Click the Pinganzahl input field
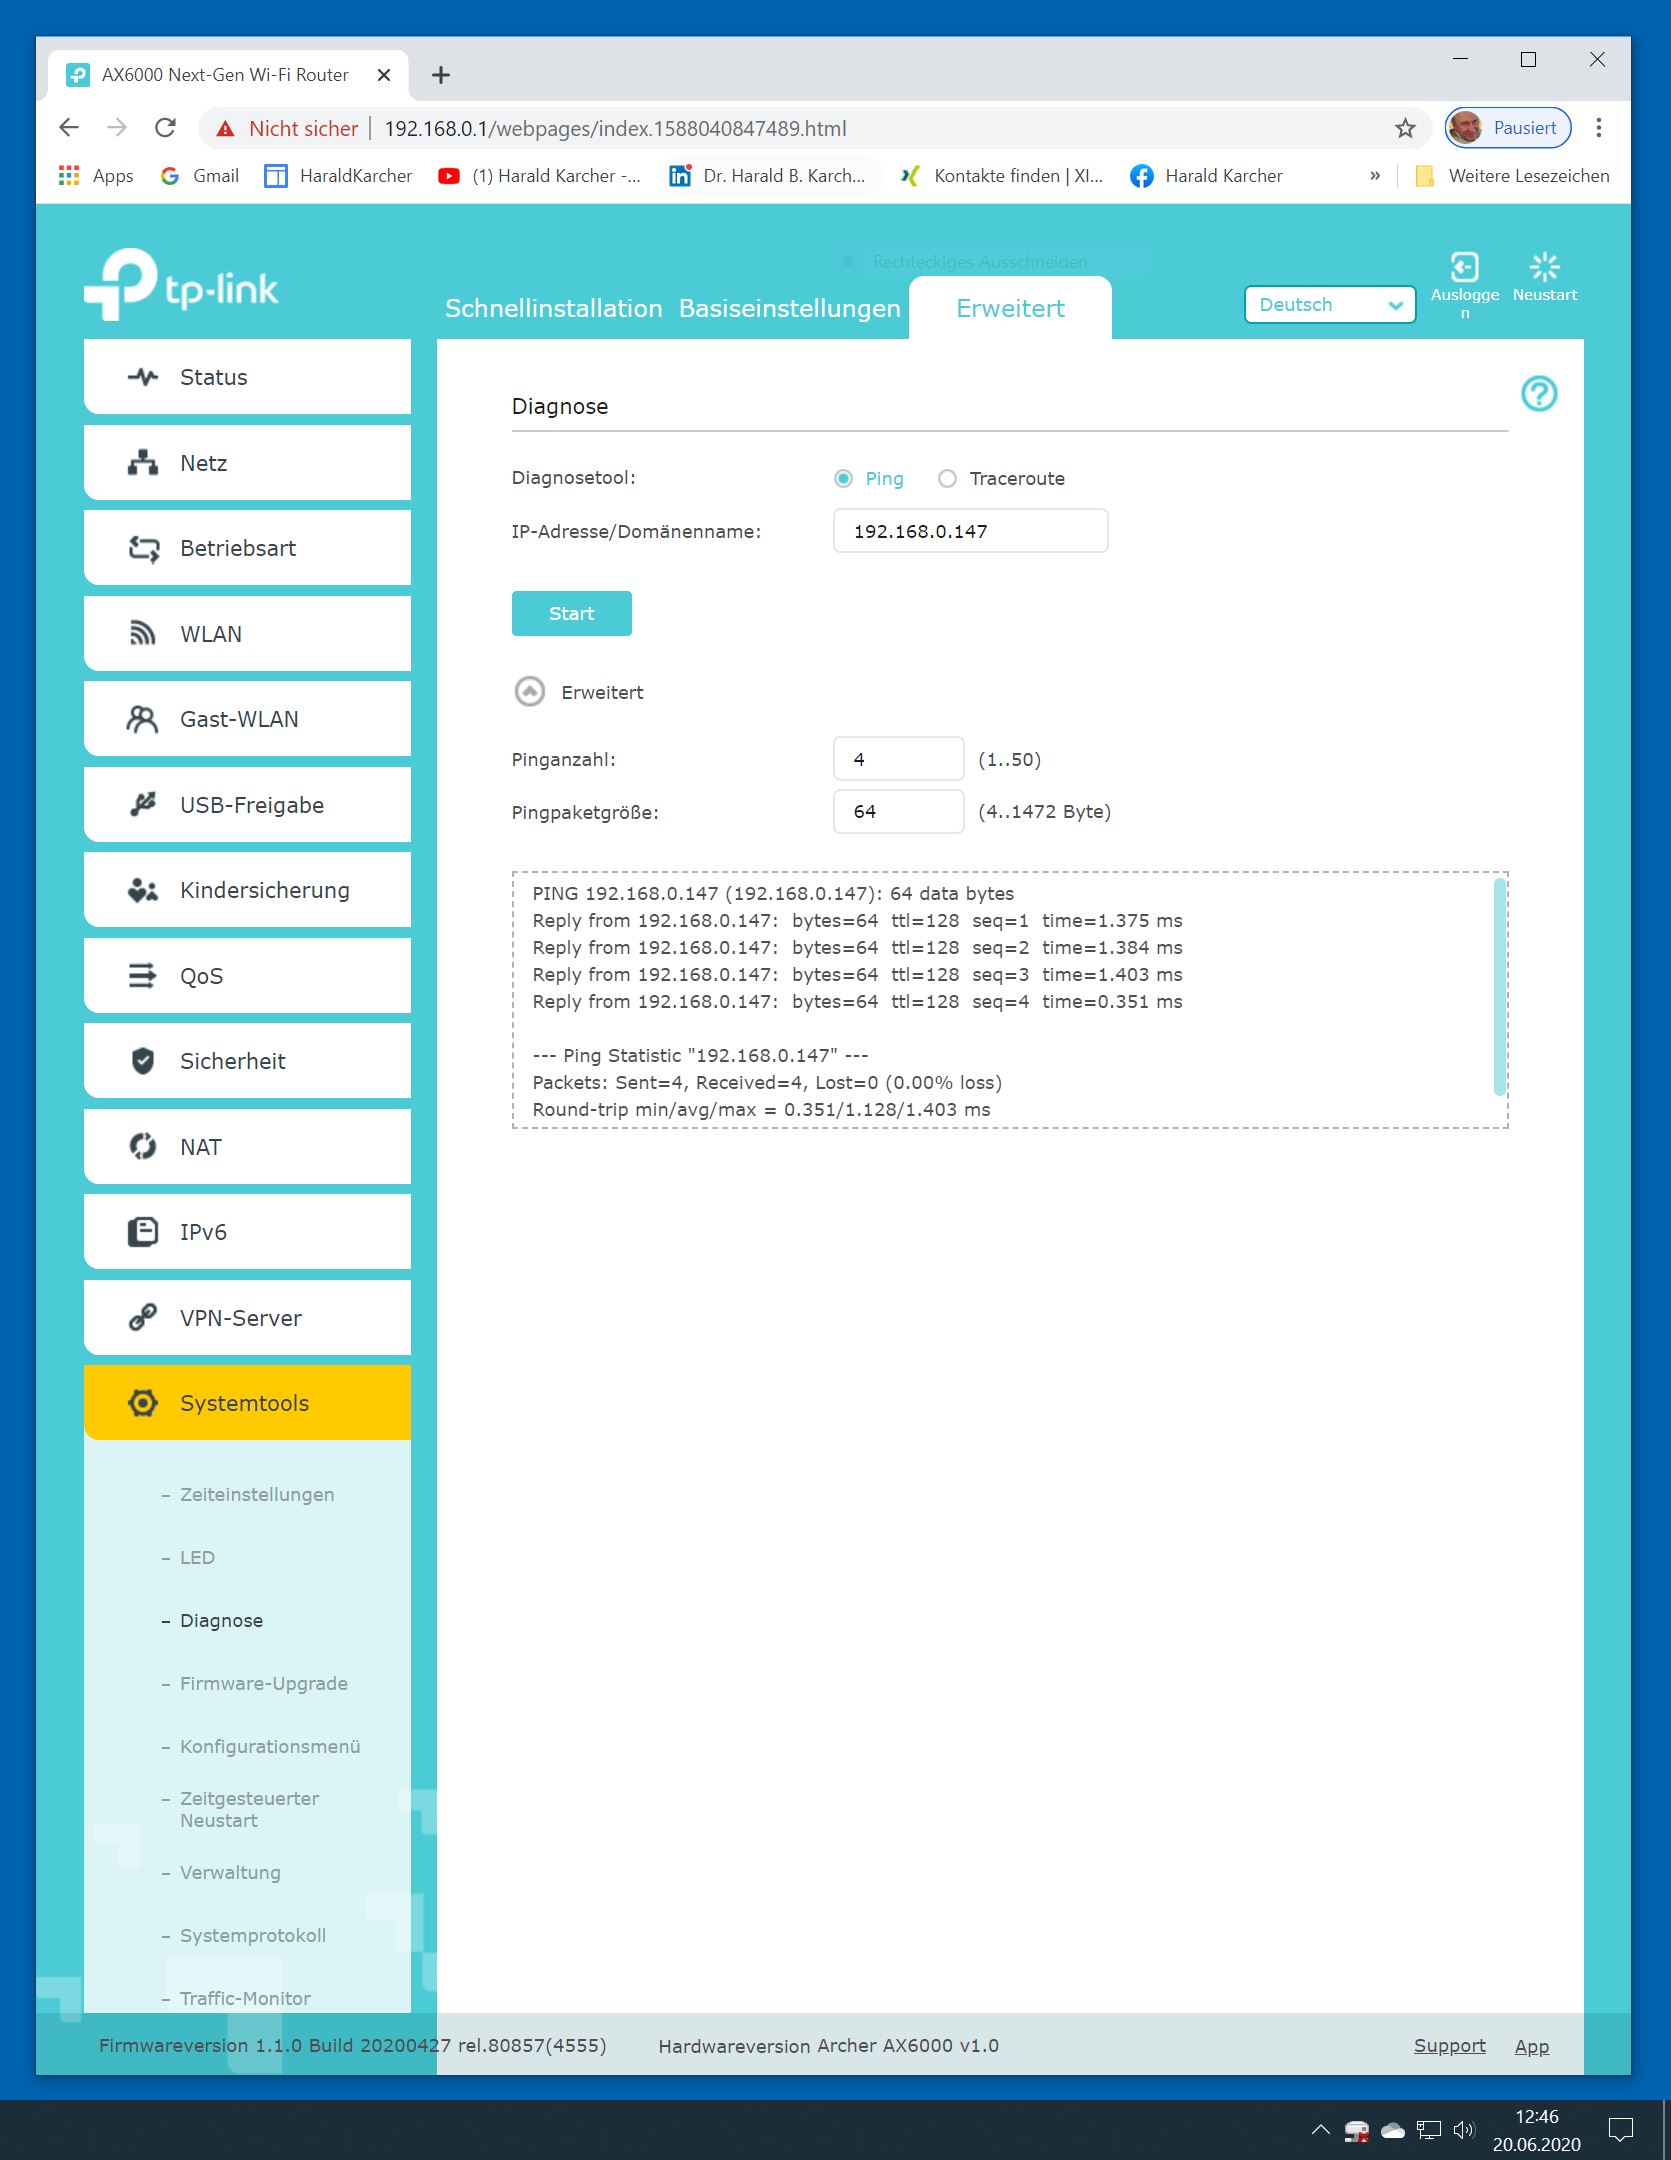This screenshot has width=1671, height=2160. pyautogui.click(x=899, y=759)
